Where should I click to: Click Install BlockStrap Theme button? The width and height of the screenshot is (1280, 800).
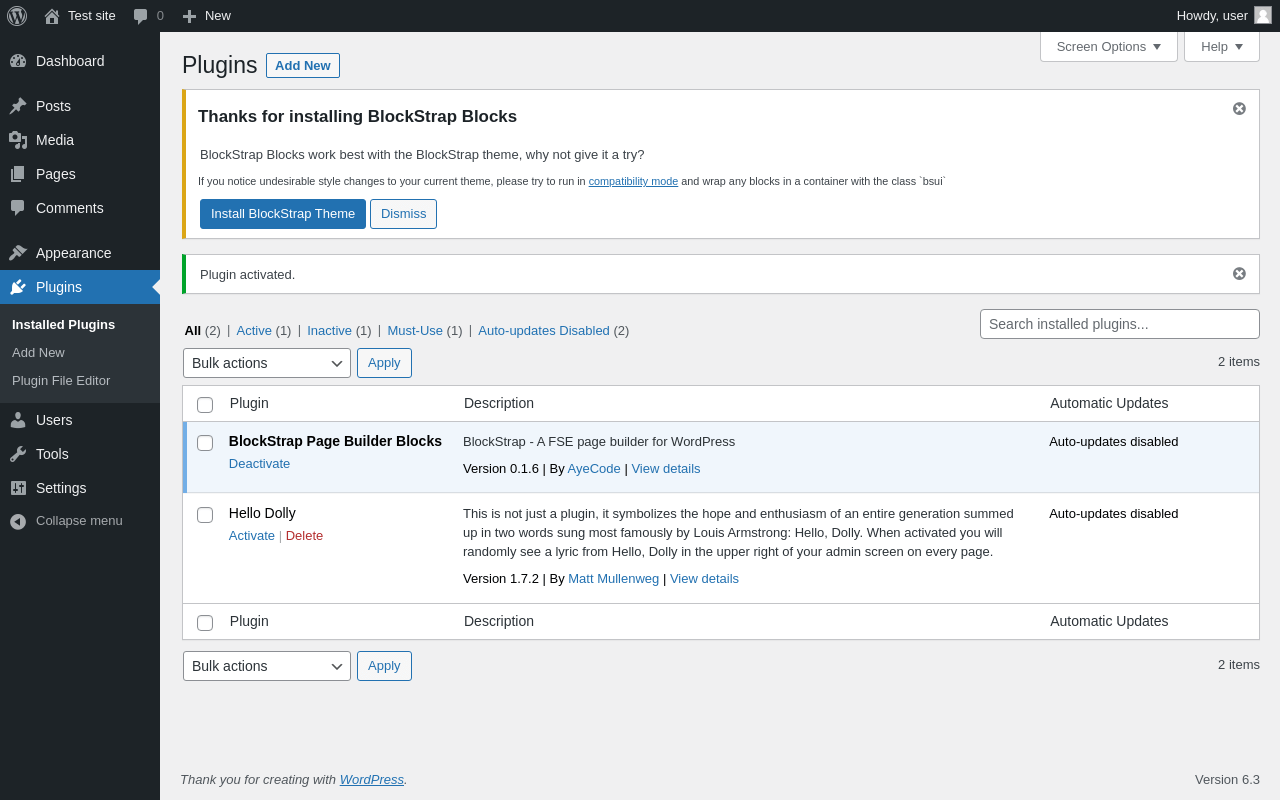point(283,214)
